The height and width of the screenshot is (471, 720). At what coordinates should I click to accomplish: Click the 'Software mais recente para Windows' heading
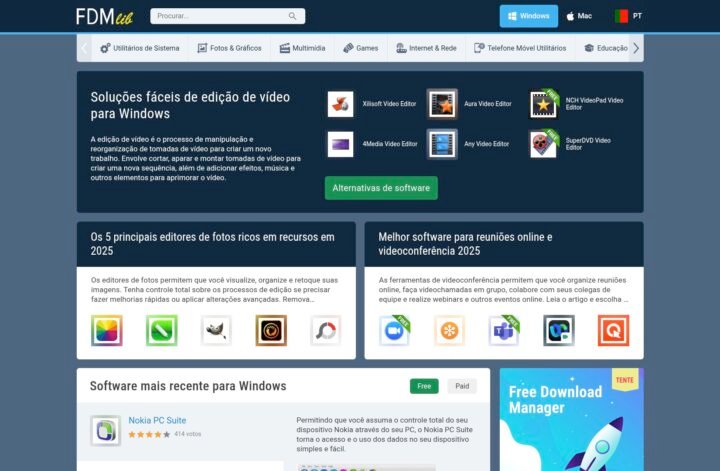pyautogui.click(x=188, y=386)
